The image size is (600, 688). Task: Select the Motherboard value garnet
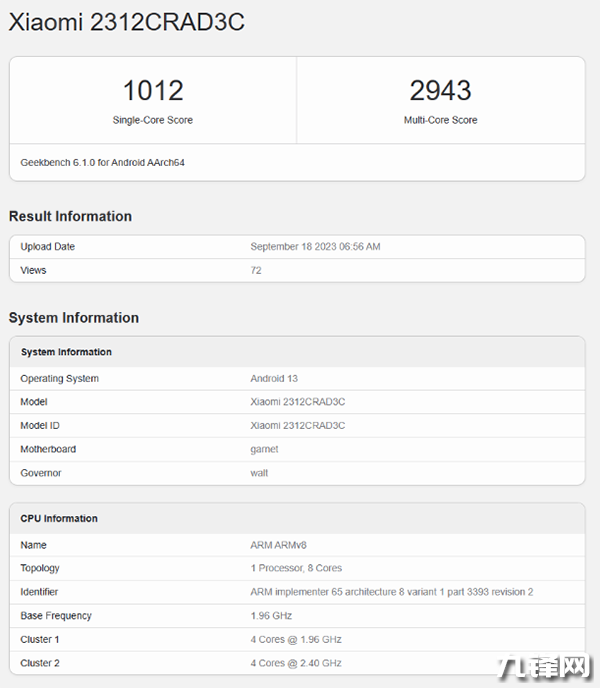point(265,449)
